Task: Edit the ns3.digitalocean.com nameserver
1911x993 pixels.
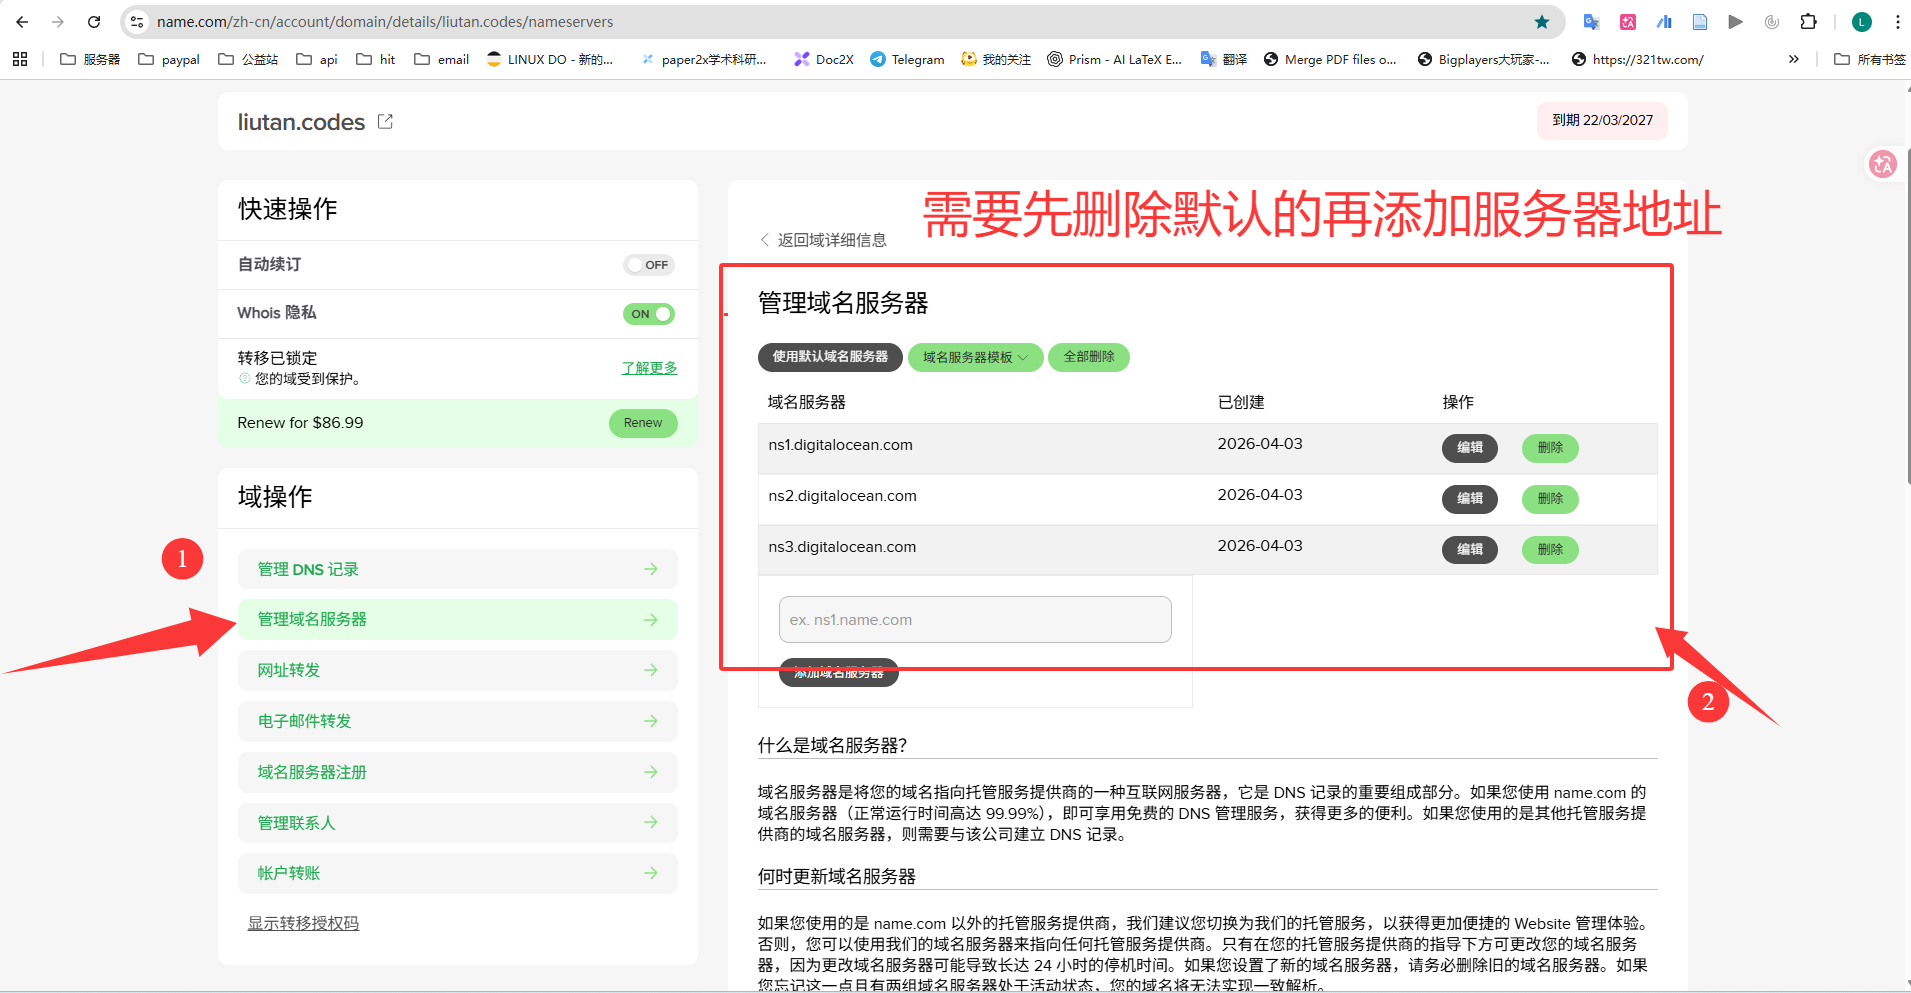Action: (1469, 550)
